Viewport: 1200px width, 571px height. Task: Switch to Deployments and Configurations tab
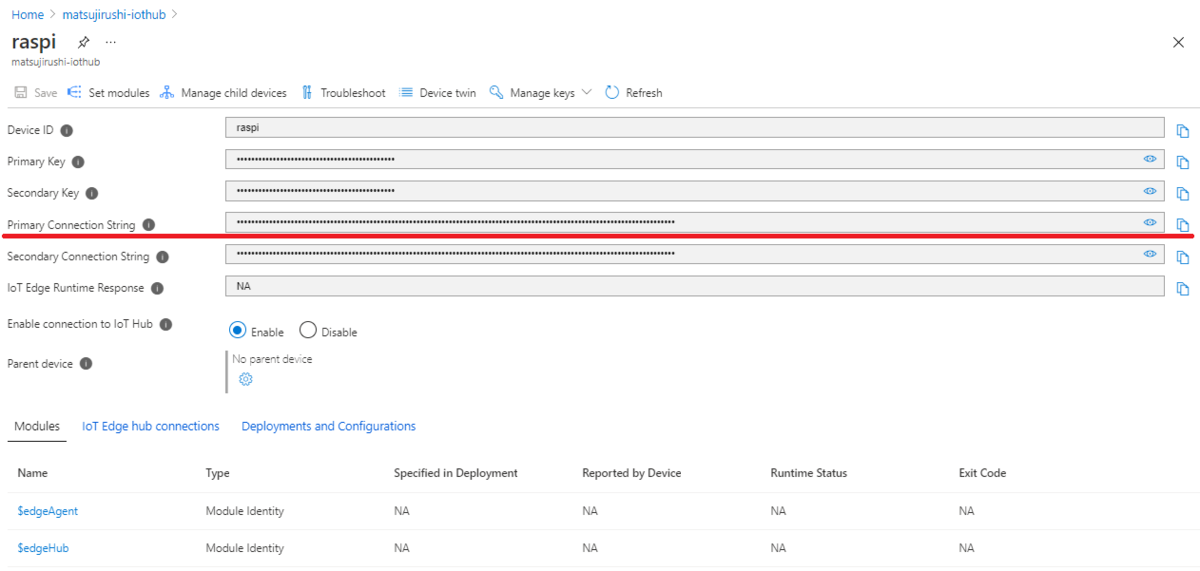(329, 426)
